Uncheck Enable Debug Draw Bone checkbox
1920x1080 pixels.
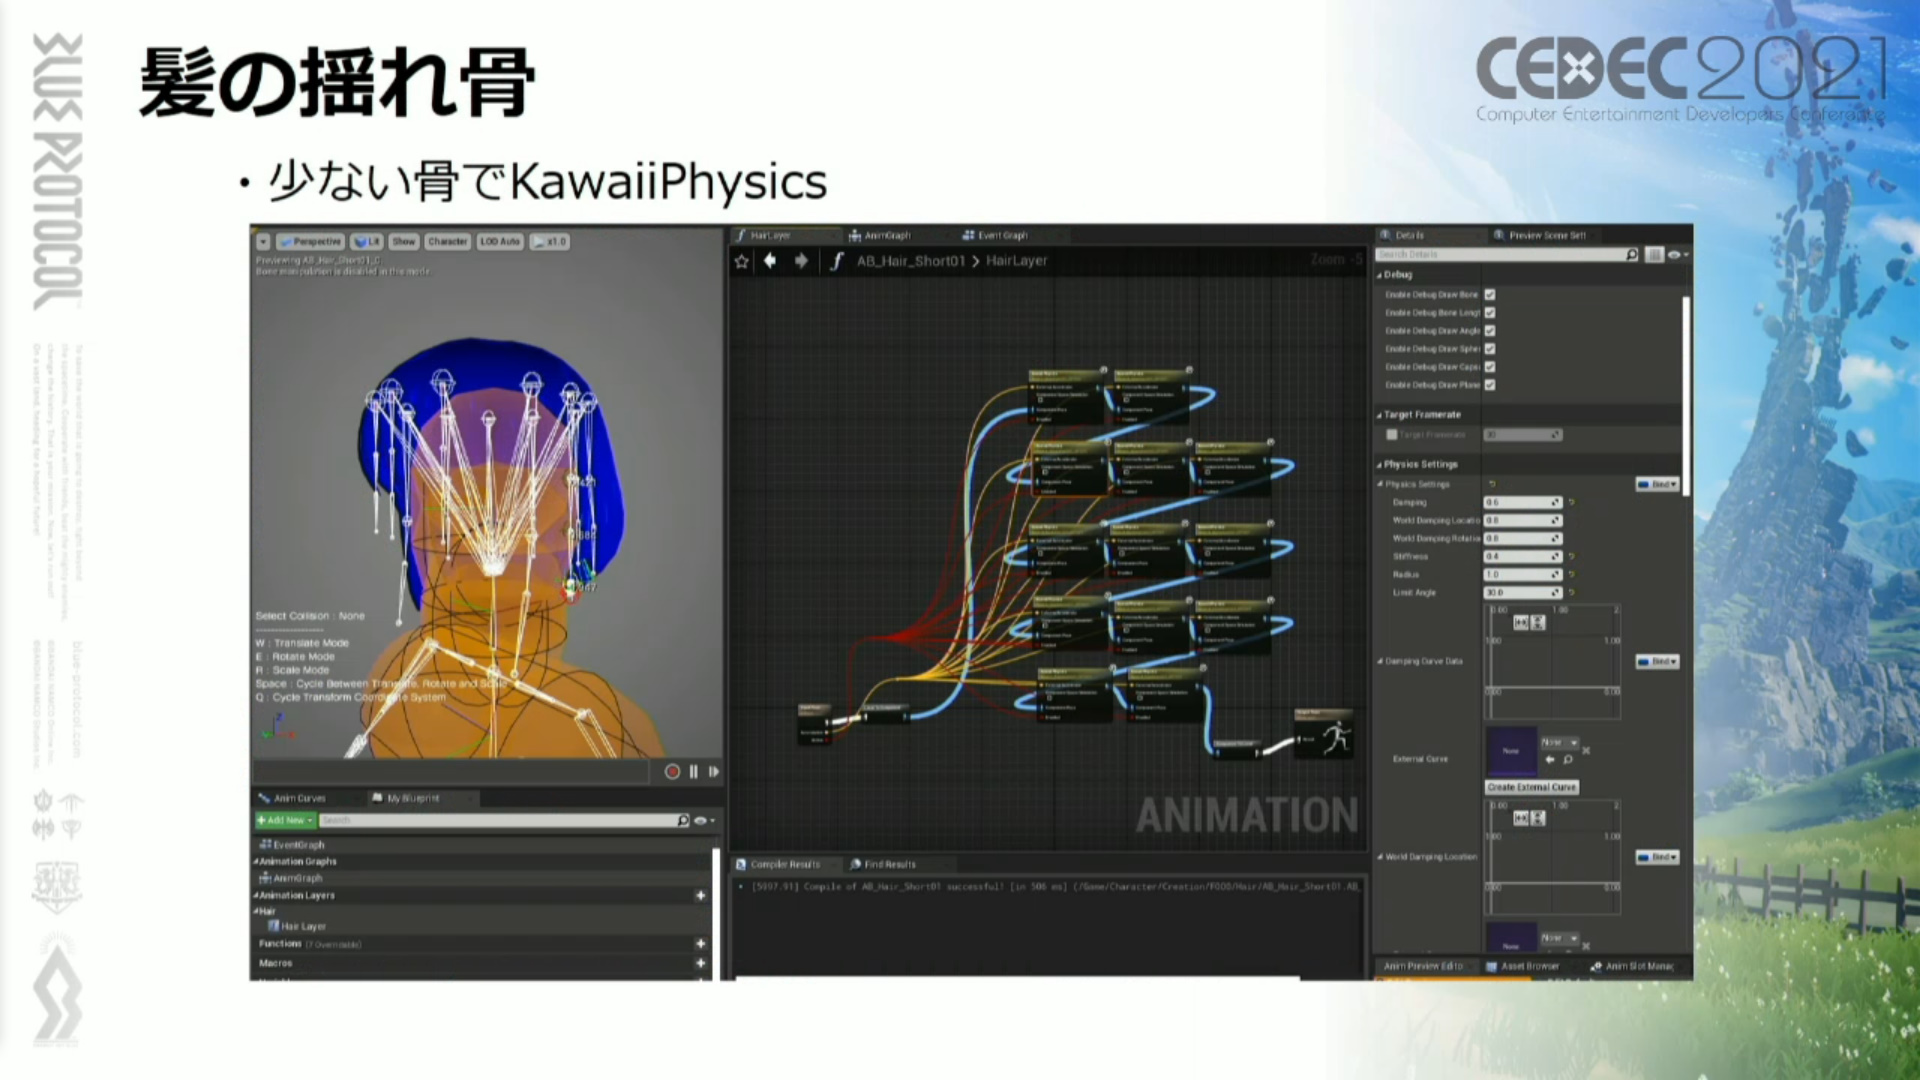[1490, 295]
